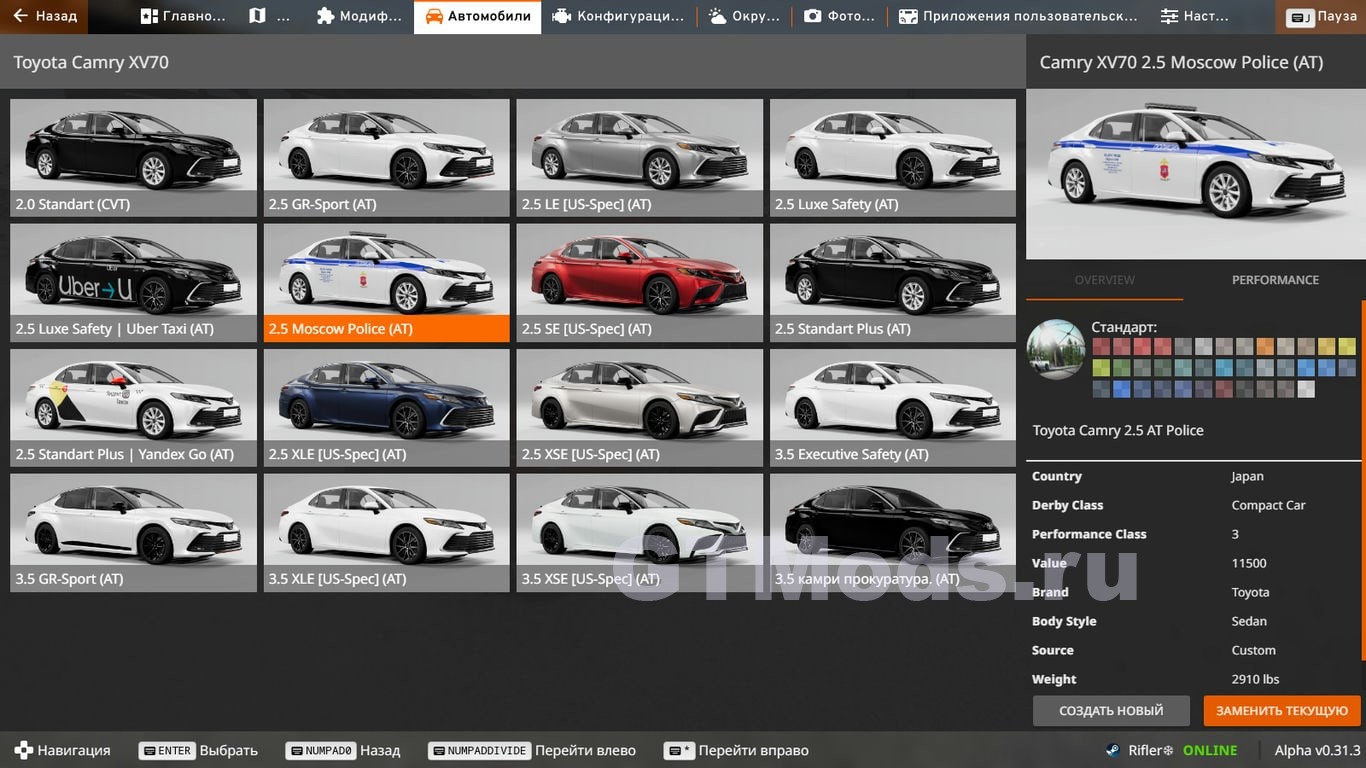
Task: Select the Автомобили vehicles tab
Action: click(x=478, y=16)
